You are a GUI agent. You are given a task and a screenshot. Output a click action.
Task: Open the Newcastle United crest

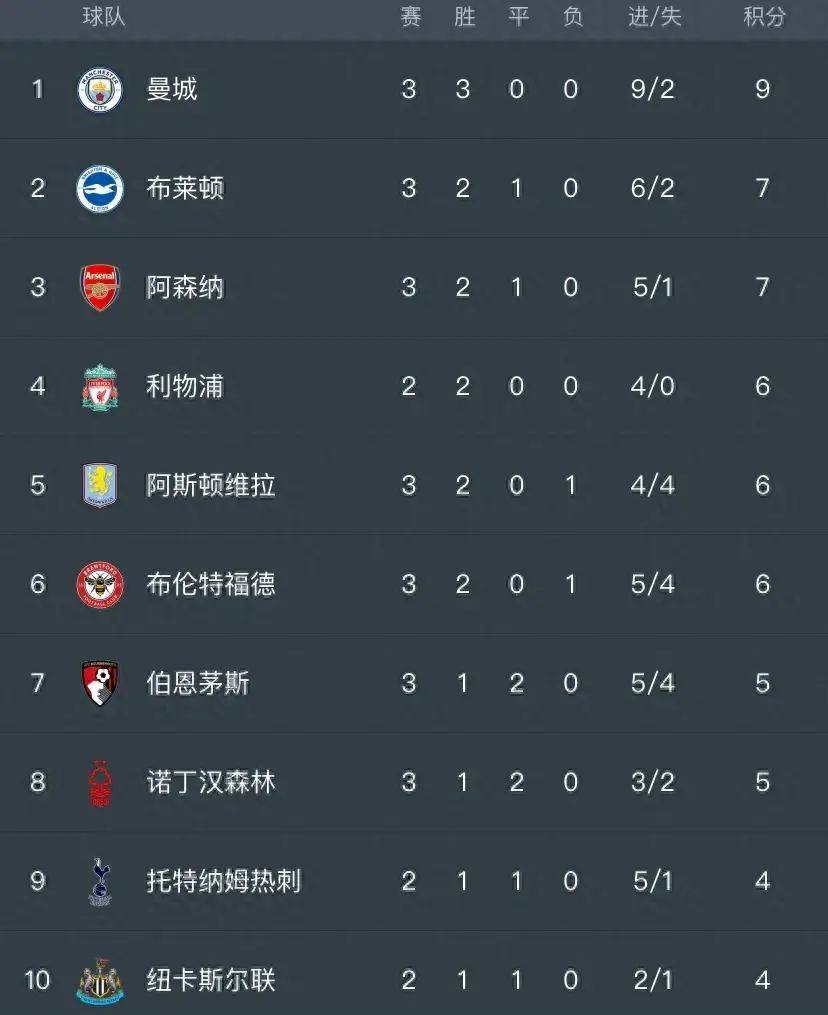(100, 981)
